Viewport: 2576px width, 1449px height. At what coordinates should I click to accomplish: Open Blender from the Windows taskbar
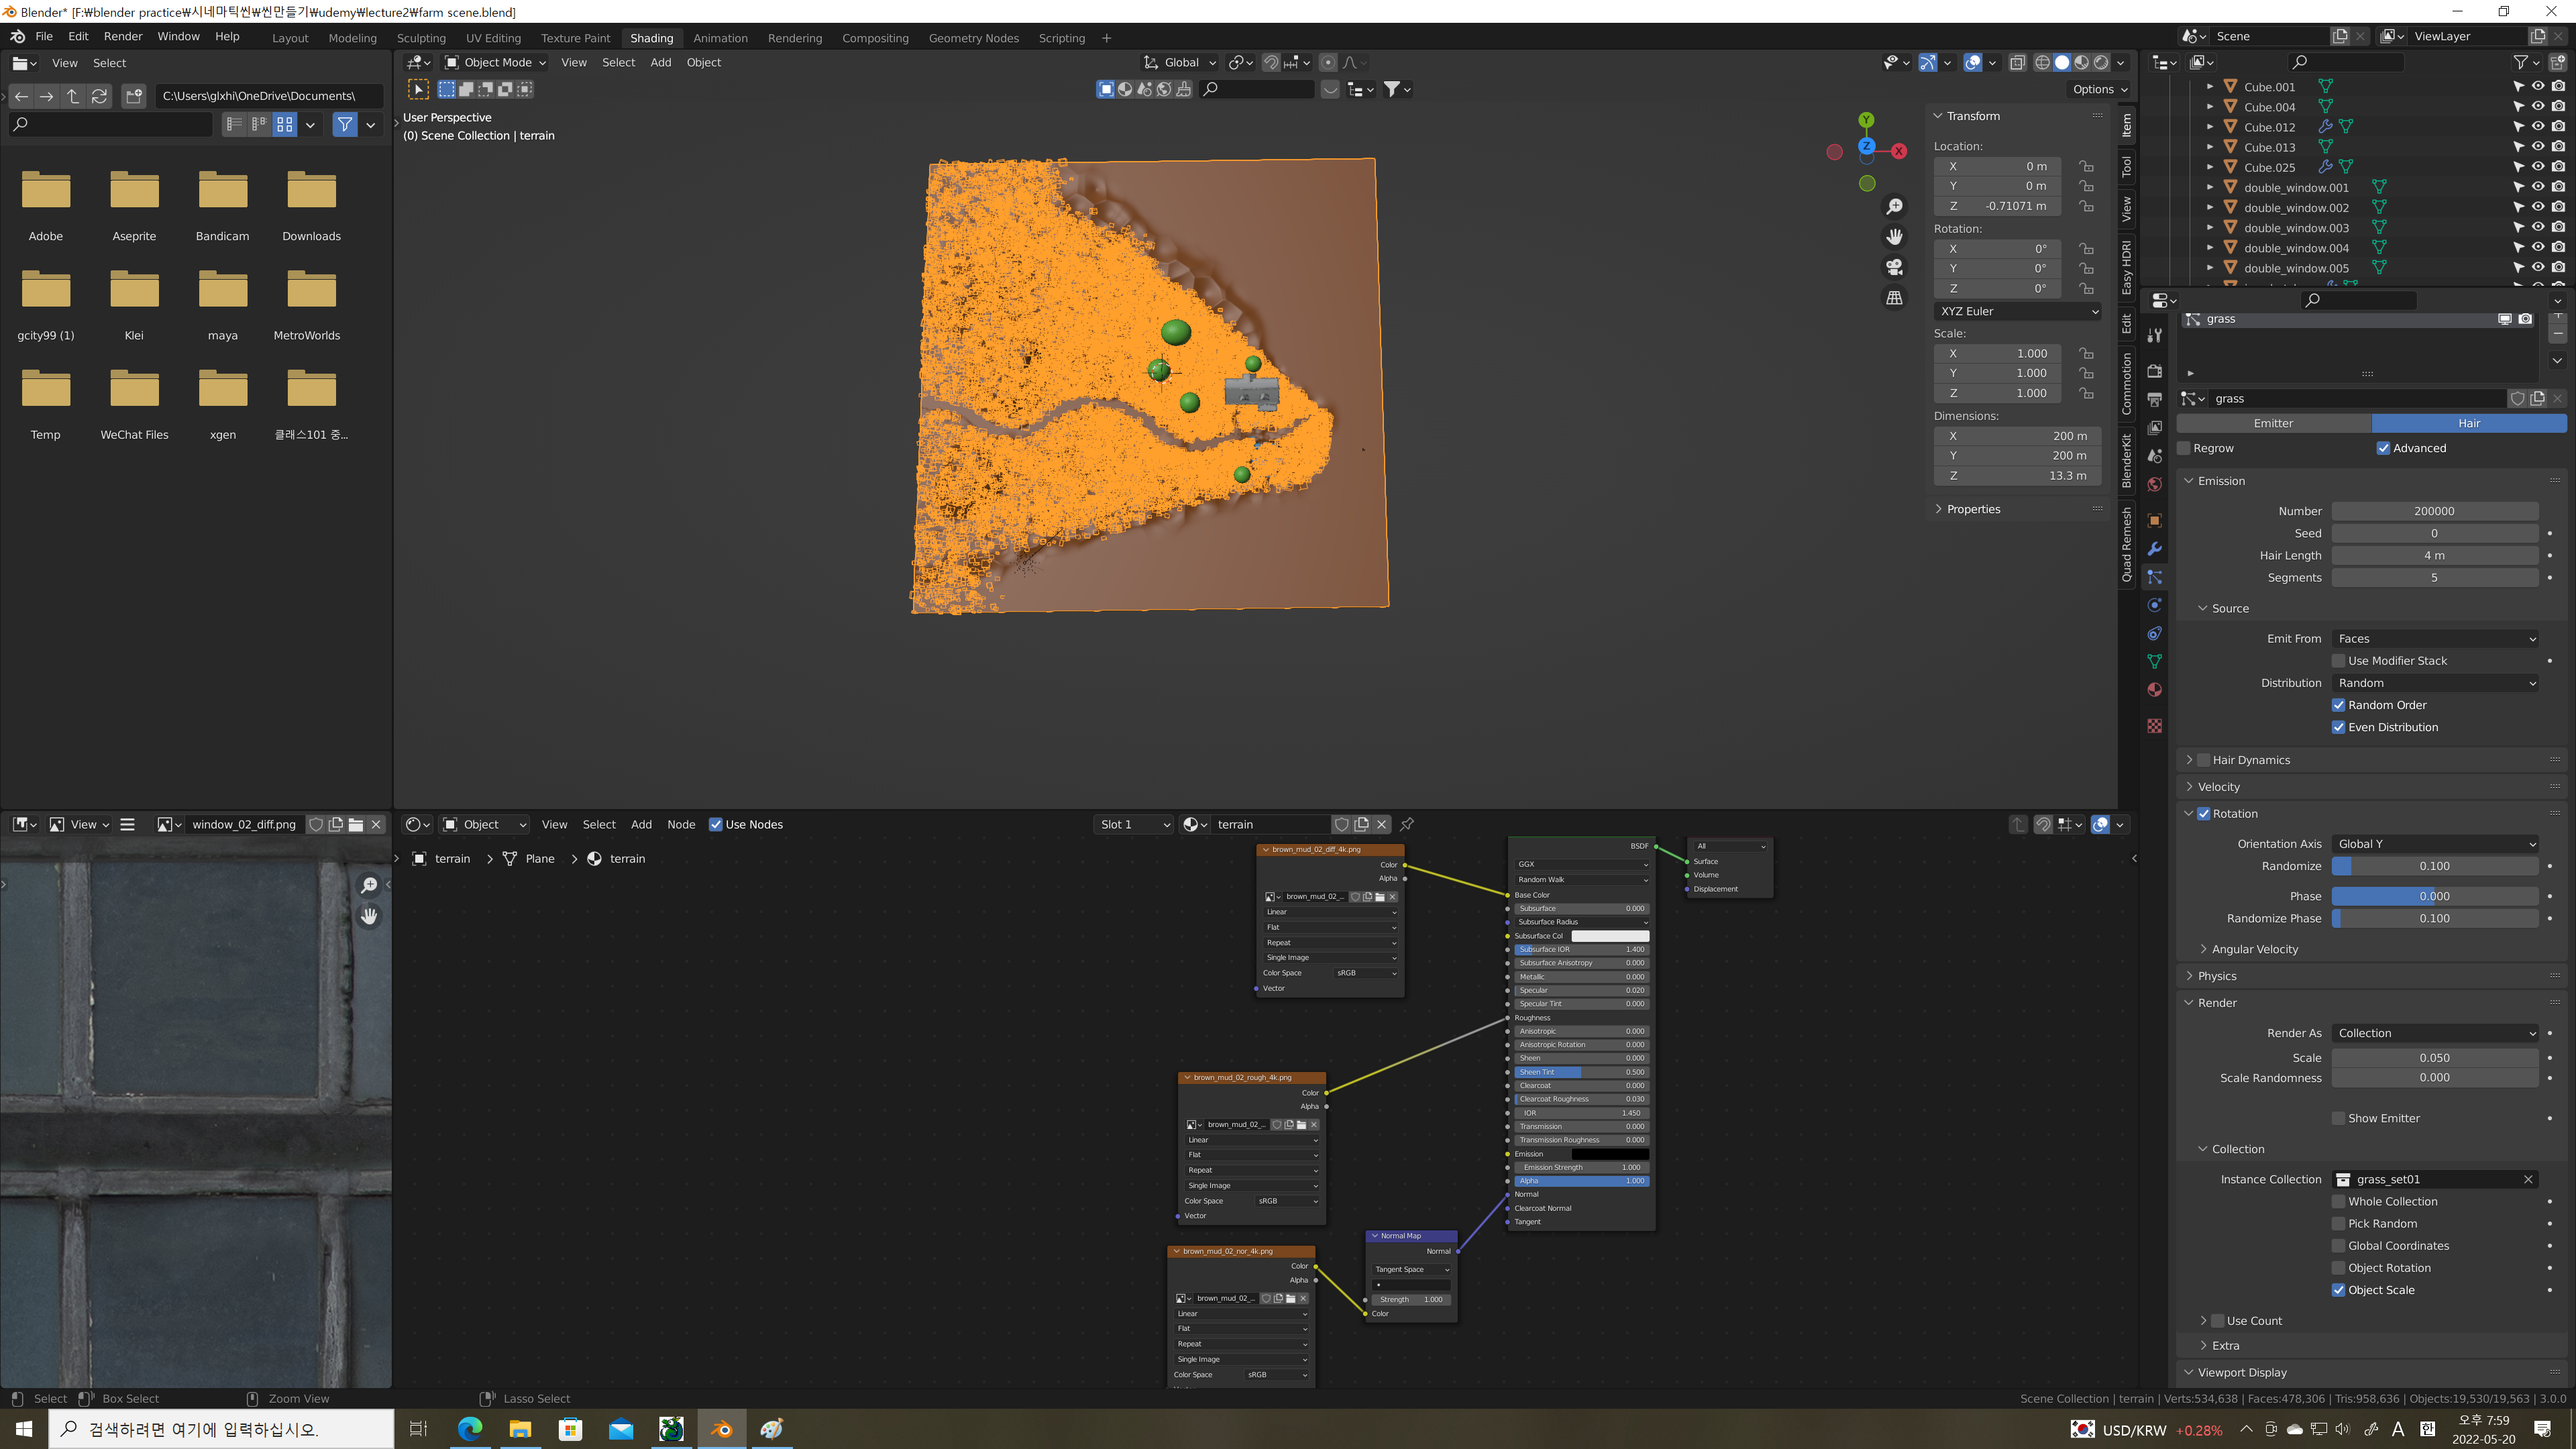coord(721,1429)
